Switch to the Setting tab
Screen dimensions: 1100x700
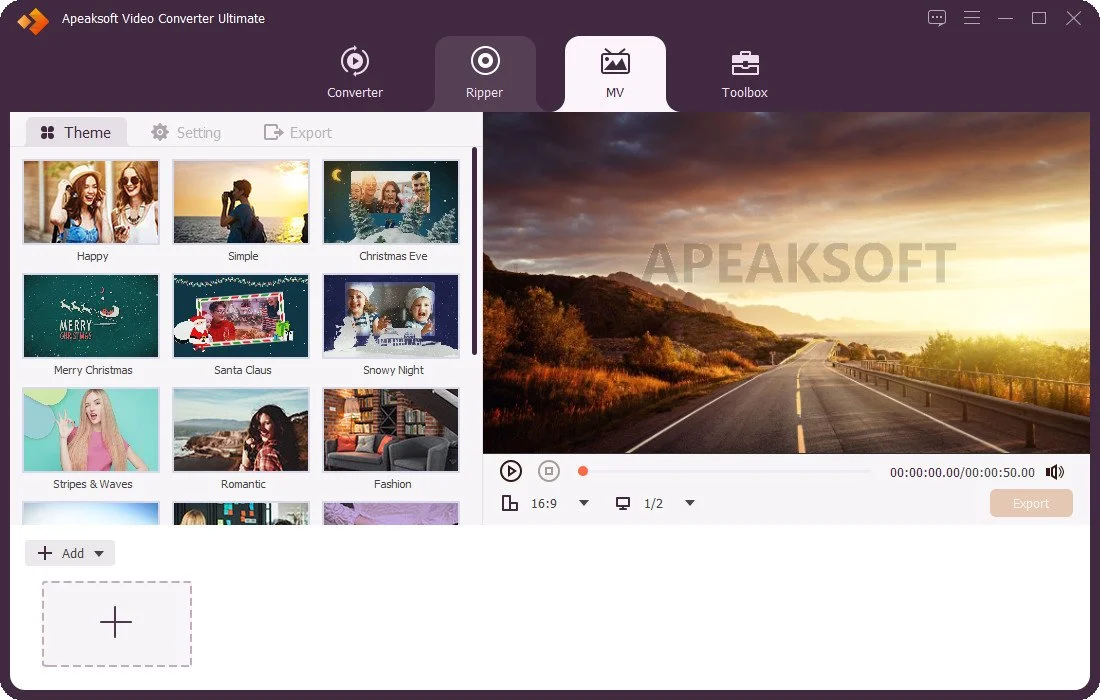point(186,133)
